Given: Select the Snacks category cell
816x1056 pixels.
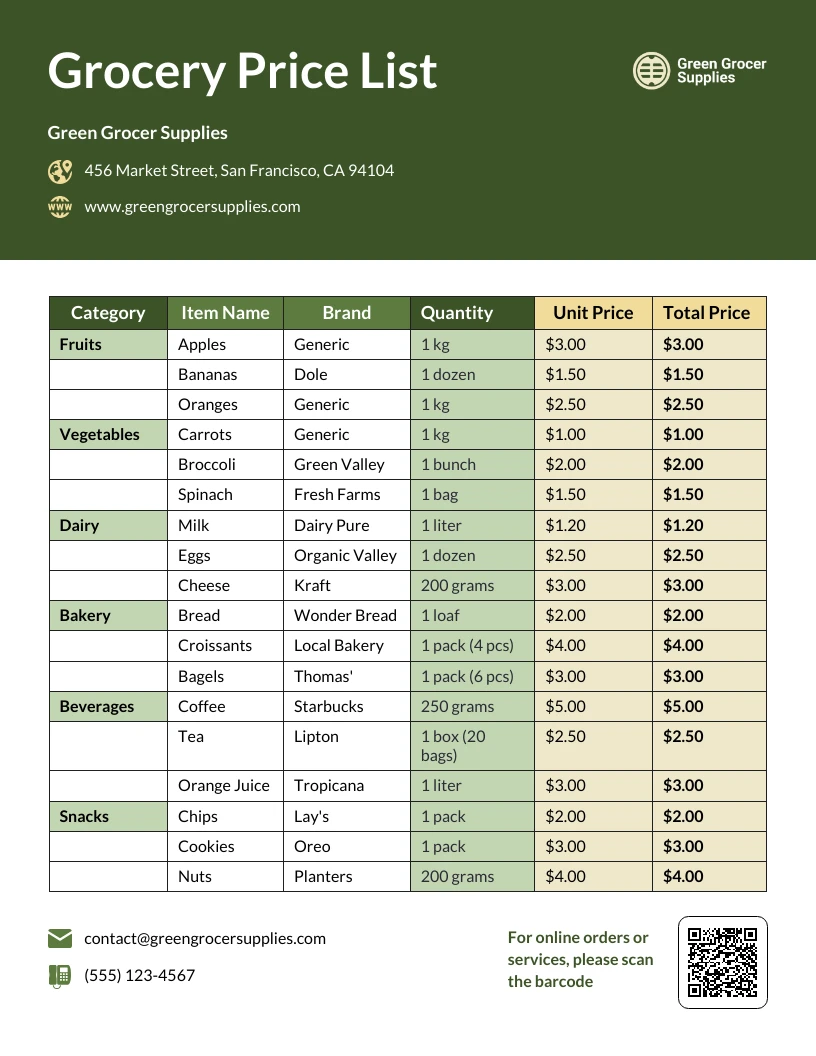Looking at the screenshot, I should click(108, 816).
